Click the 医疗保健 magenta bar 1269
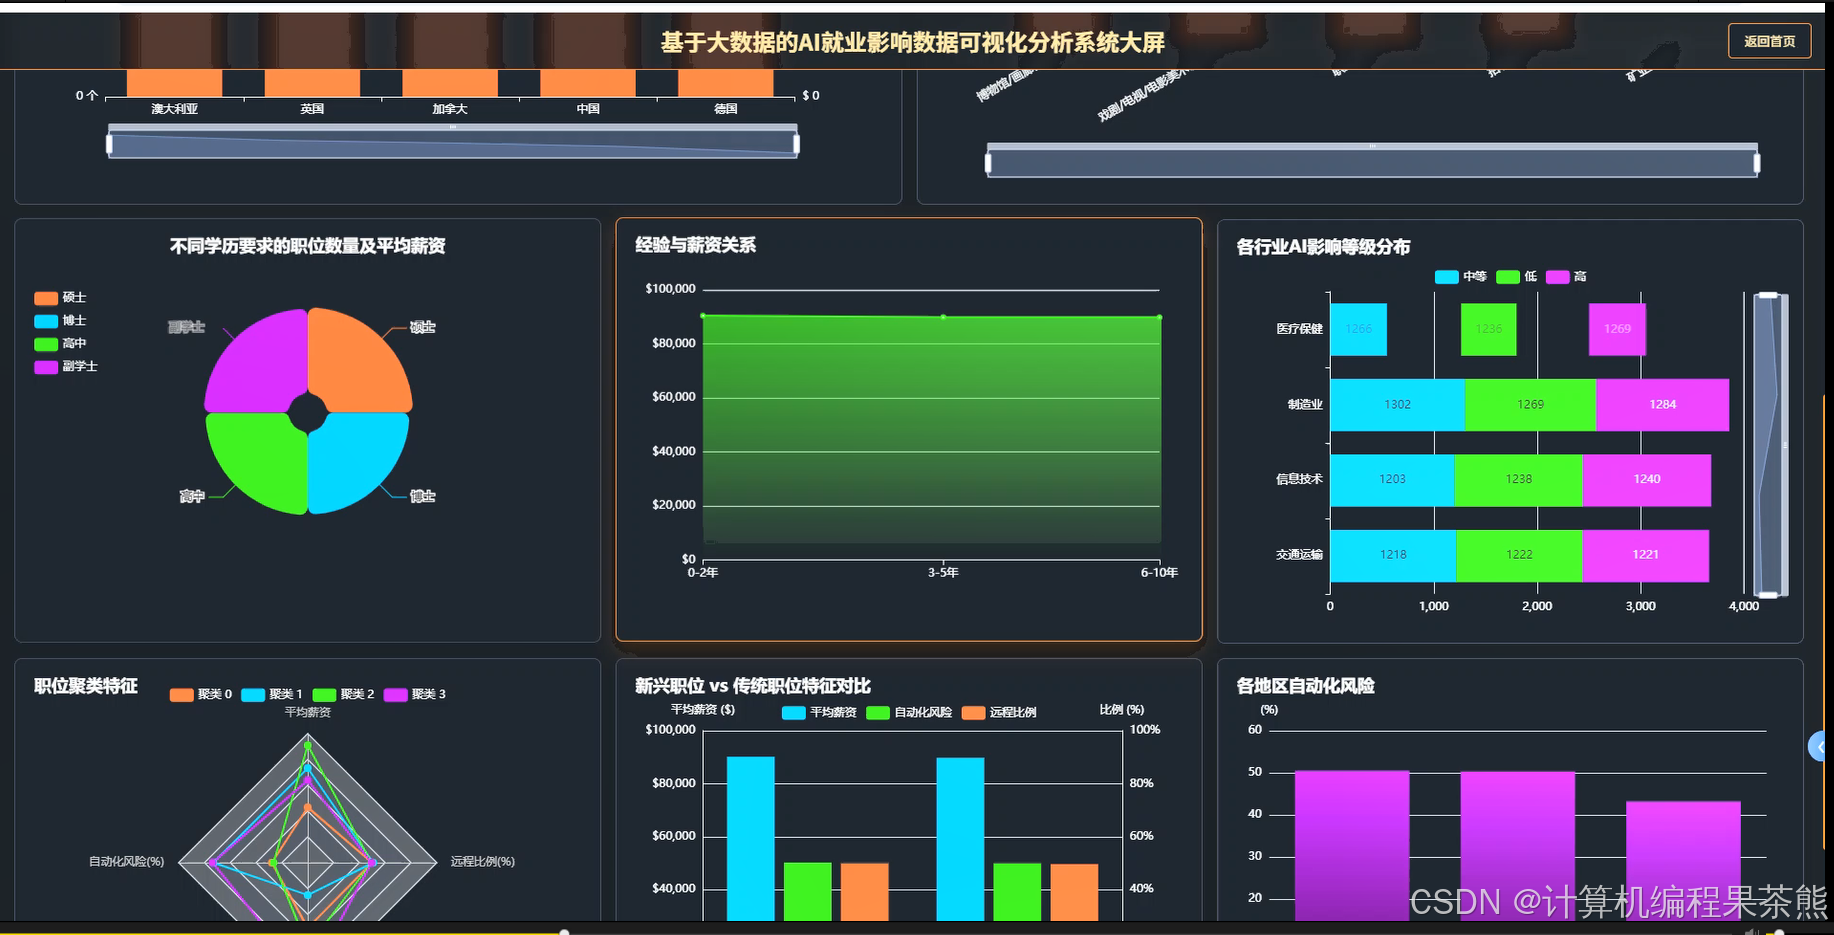Screen dimensions: 1834x935 [x=1617, y=329]
